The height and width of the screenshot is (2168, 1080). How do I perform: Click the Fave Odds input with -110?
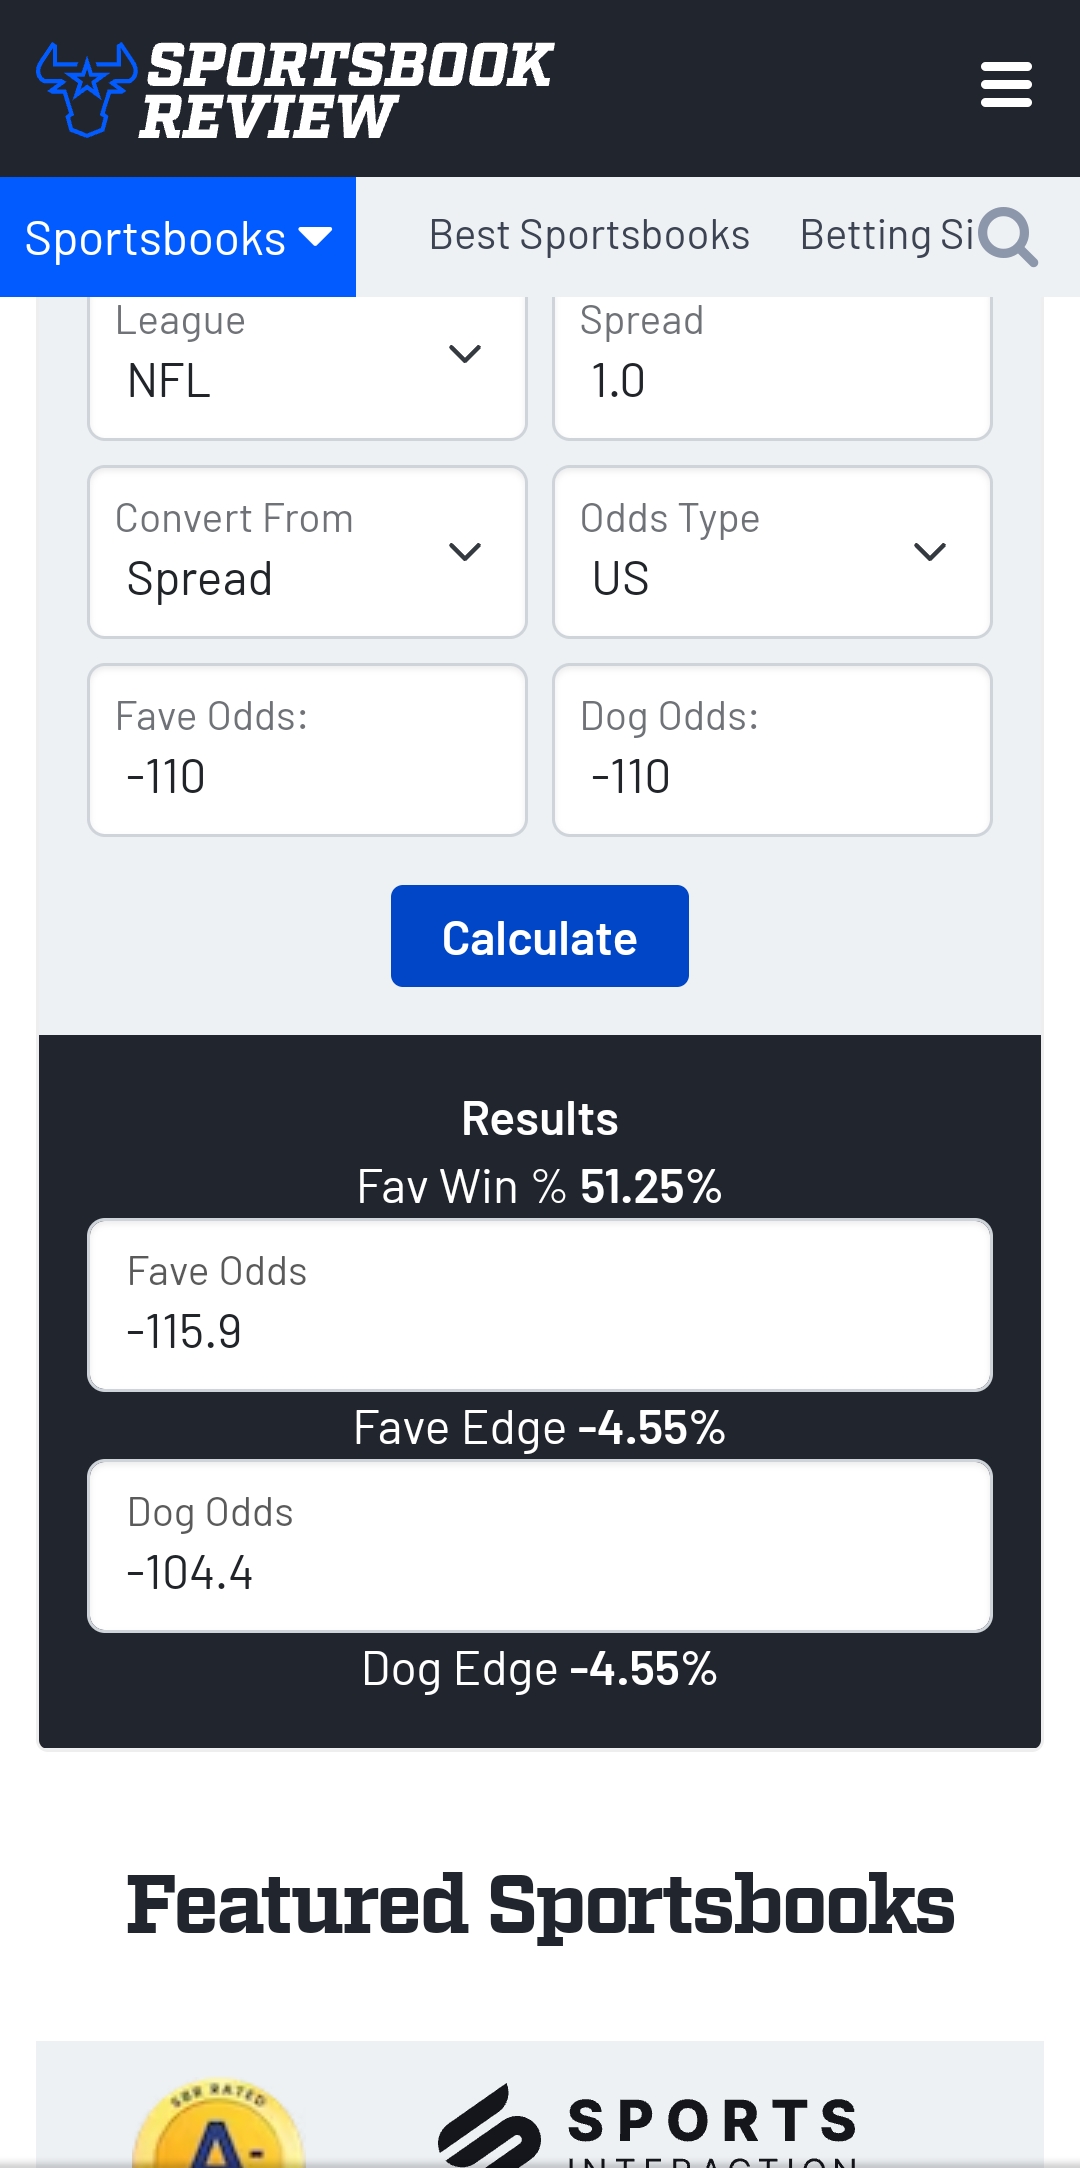(x=307, y=752)
